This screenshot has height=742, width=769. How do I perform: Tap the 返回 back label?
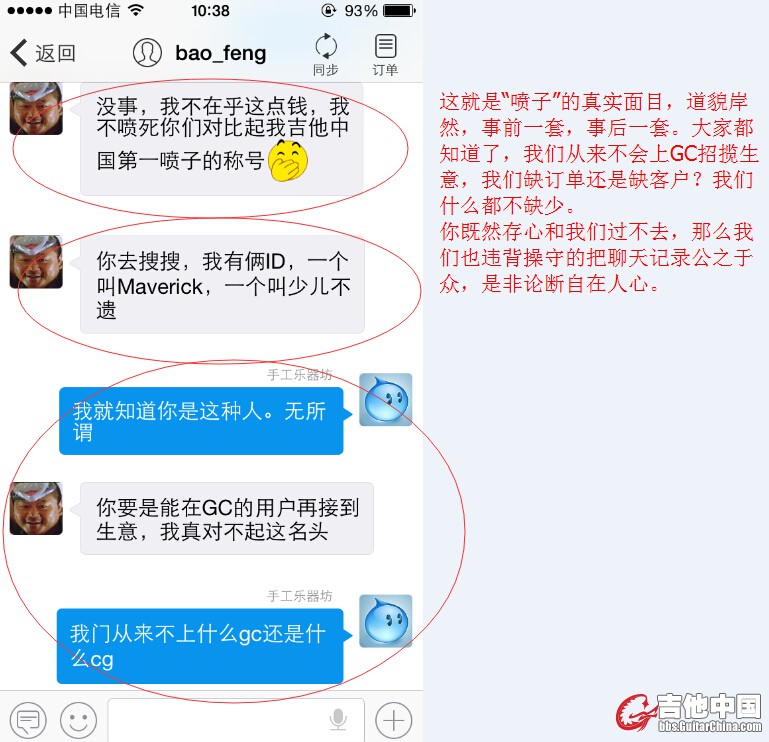(x=55, y=53)
